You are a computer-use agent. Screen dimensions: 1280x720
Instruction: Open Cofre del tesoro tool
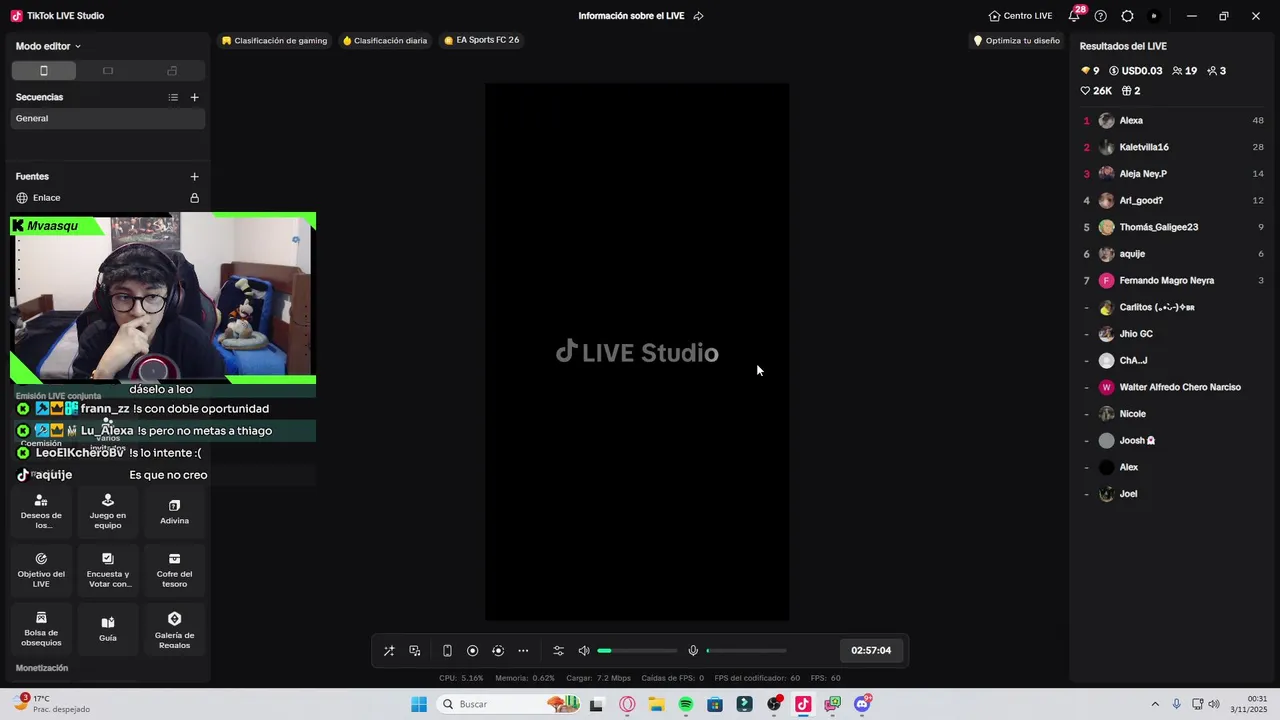[174, 570]
